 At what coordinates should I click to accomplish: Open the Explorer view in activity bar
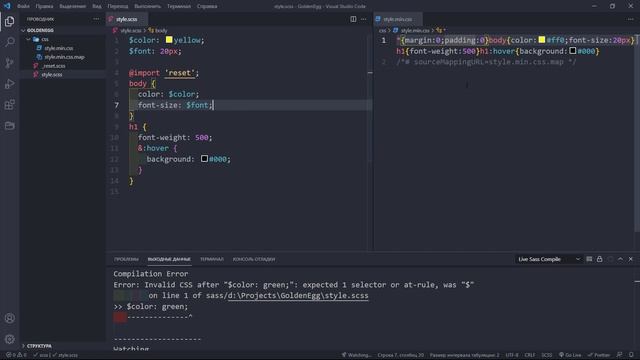9,21
